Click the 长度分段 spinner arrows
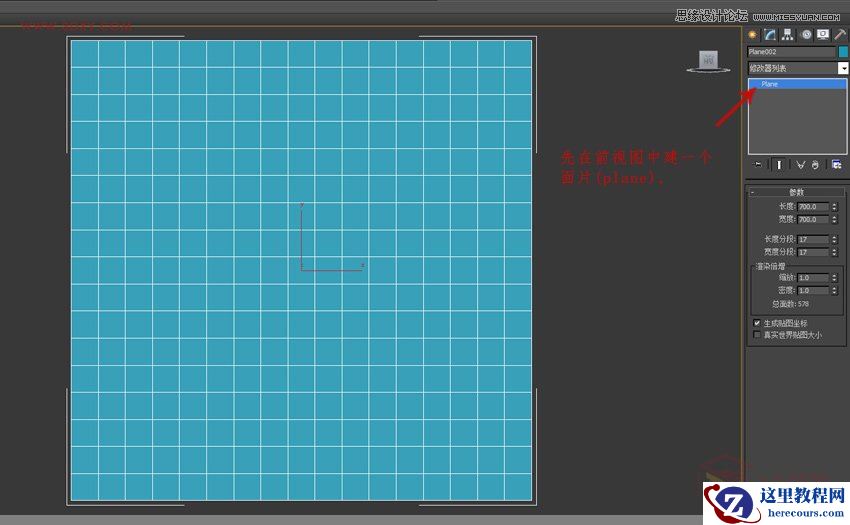 [835, 239]
